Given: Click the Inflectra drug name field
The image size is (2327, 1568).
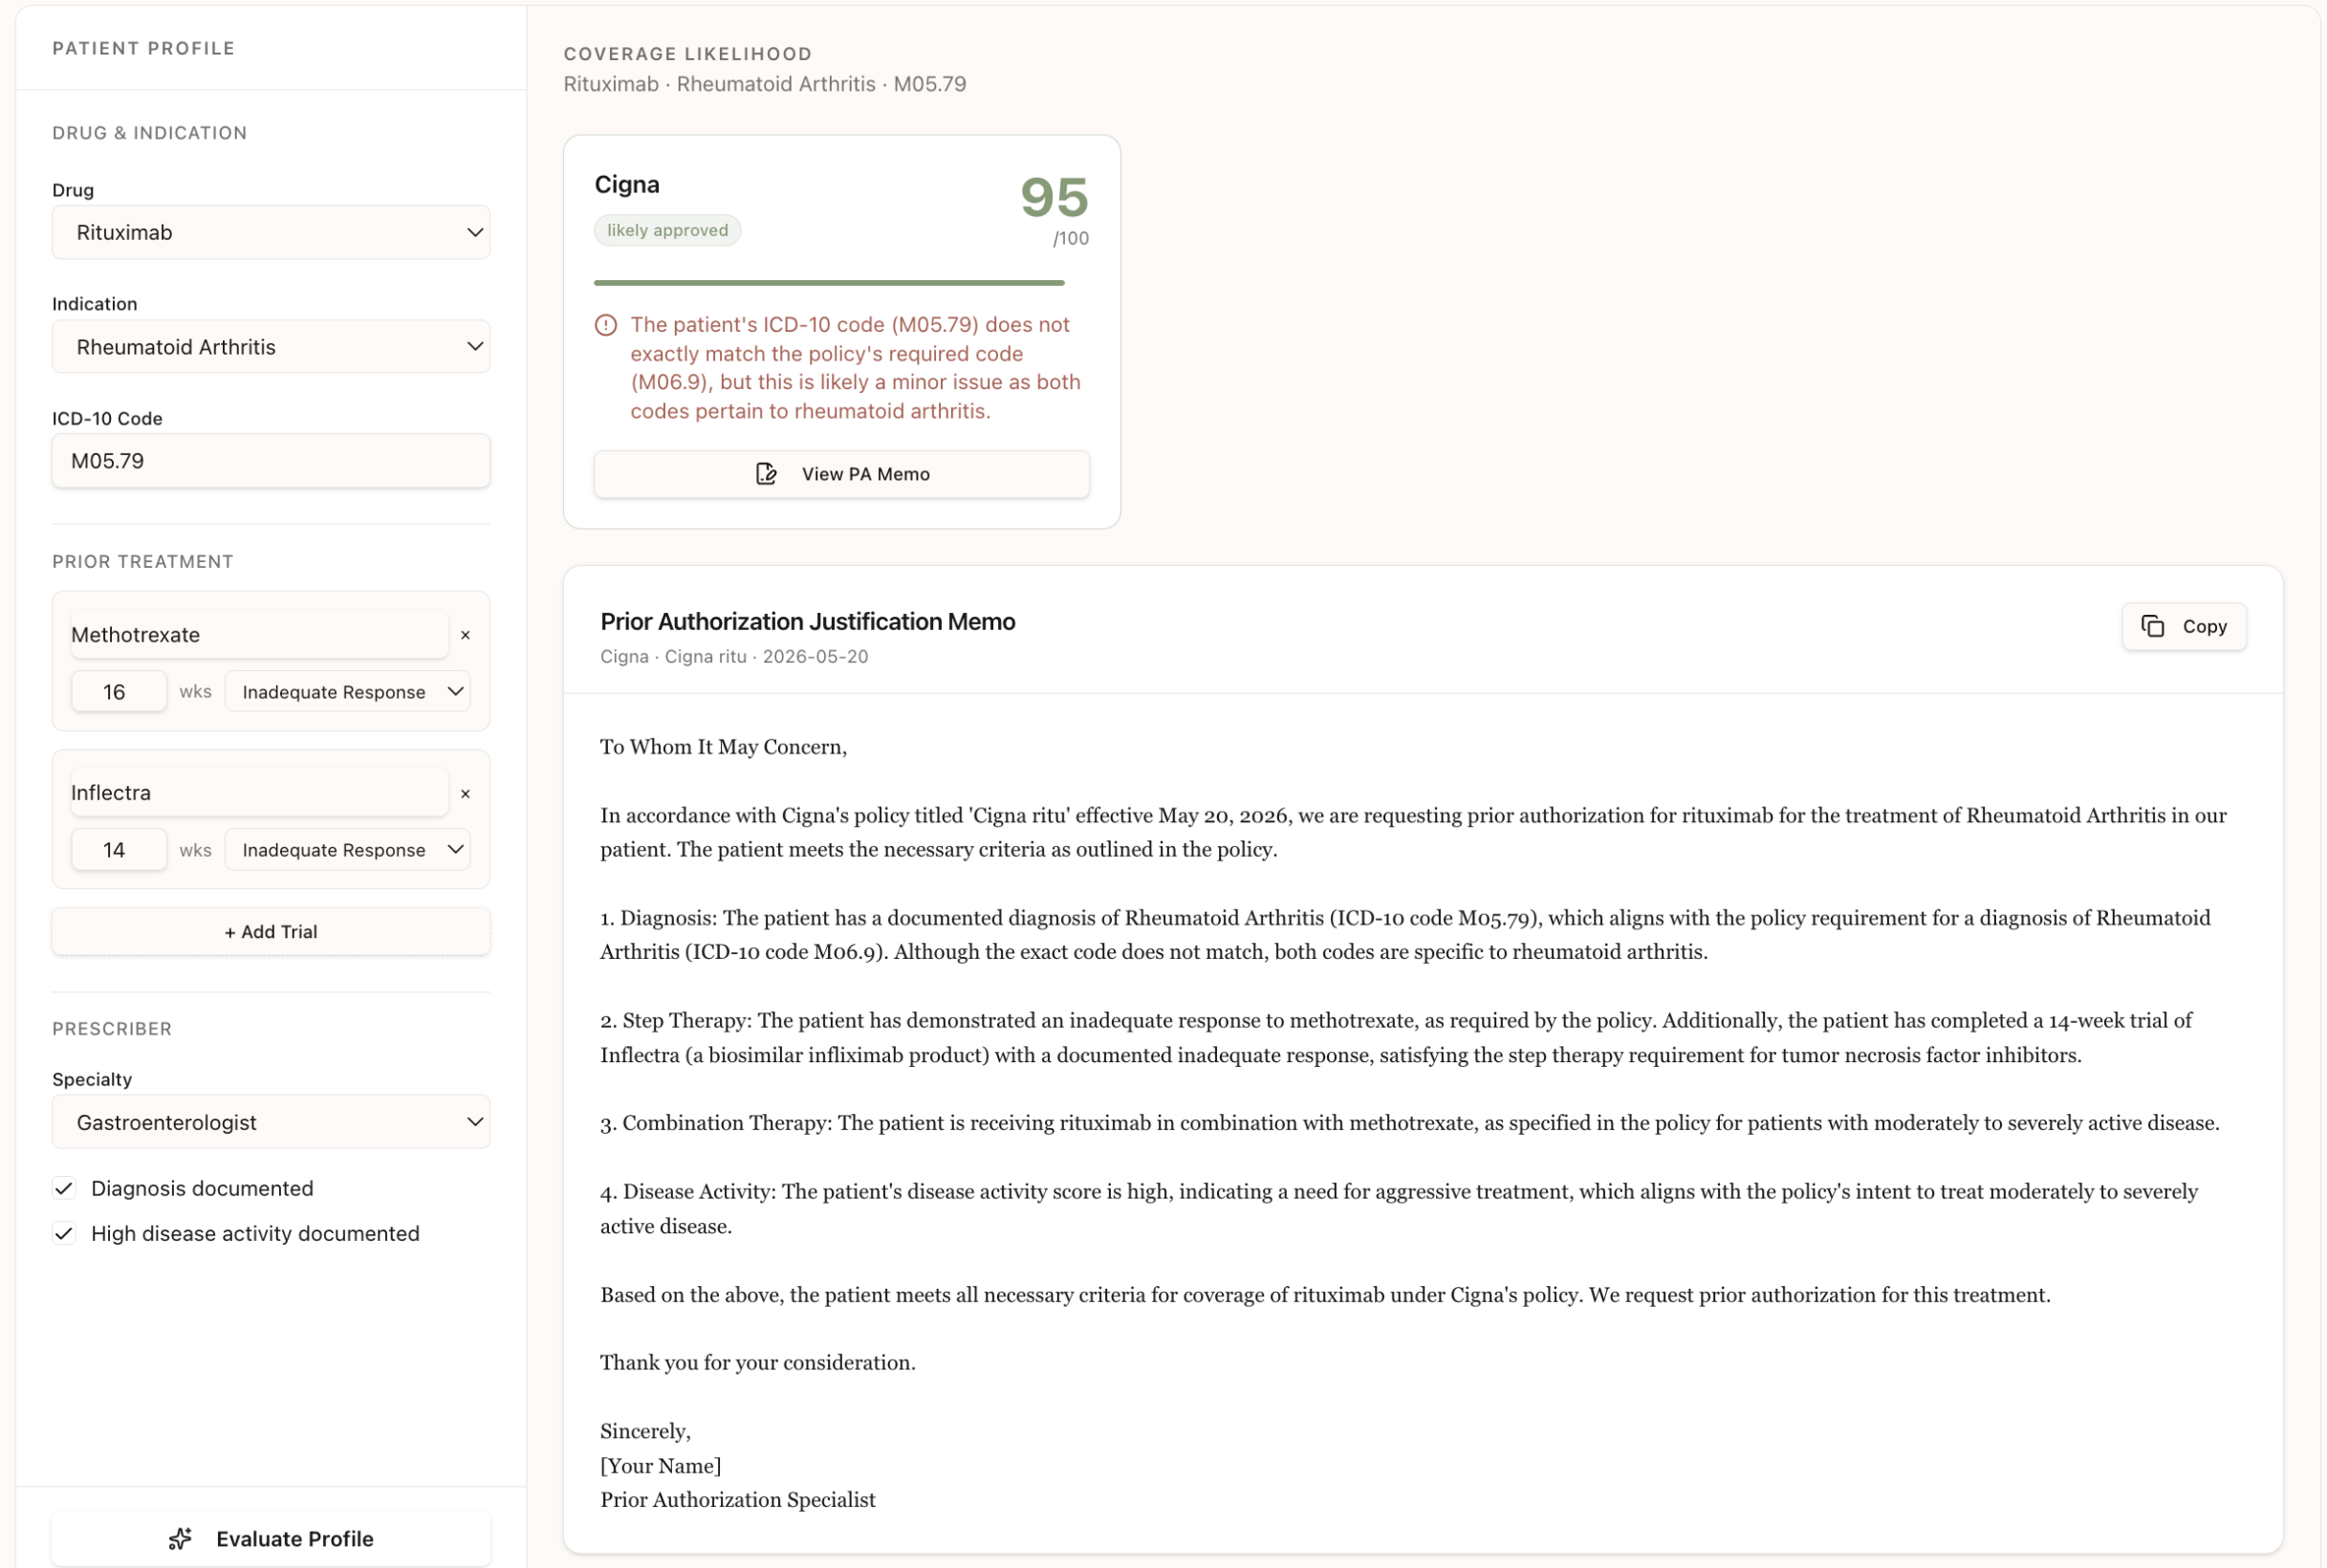Looking at the screenshot, I should point(258,793).
